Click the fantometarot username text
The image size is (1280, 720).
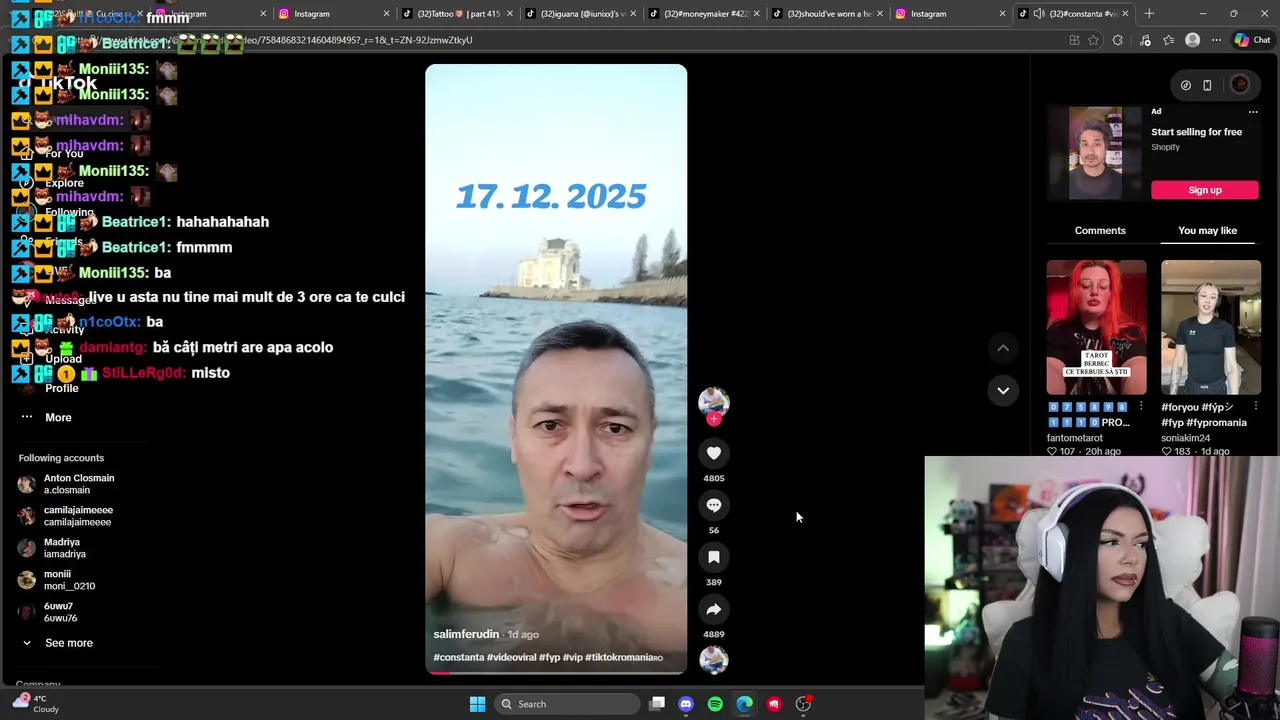pos(1075,438)
